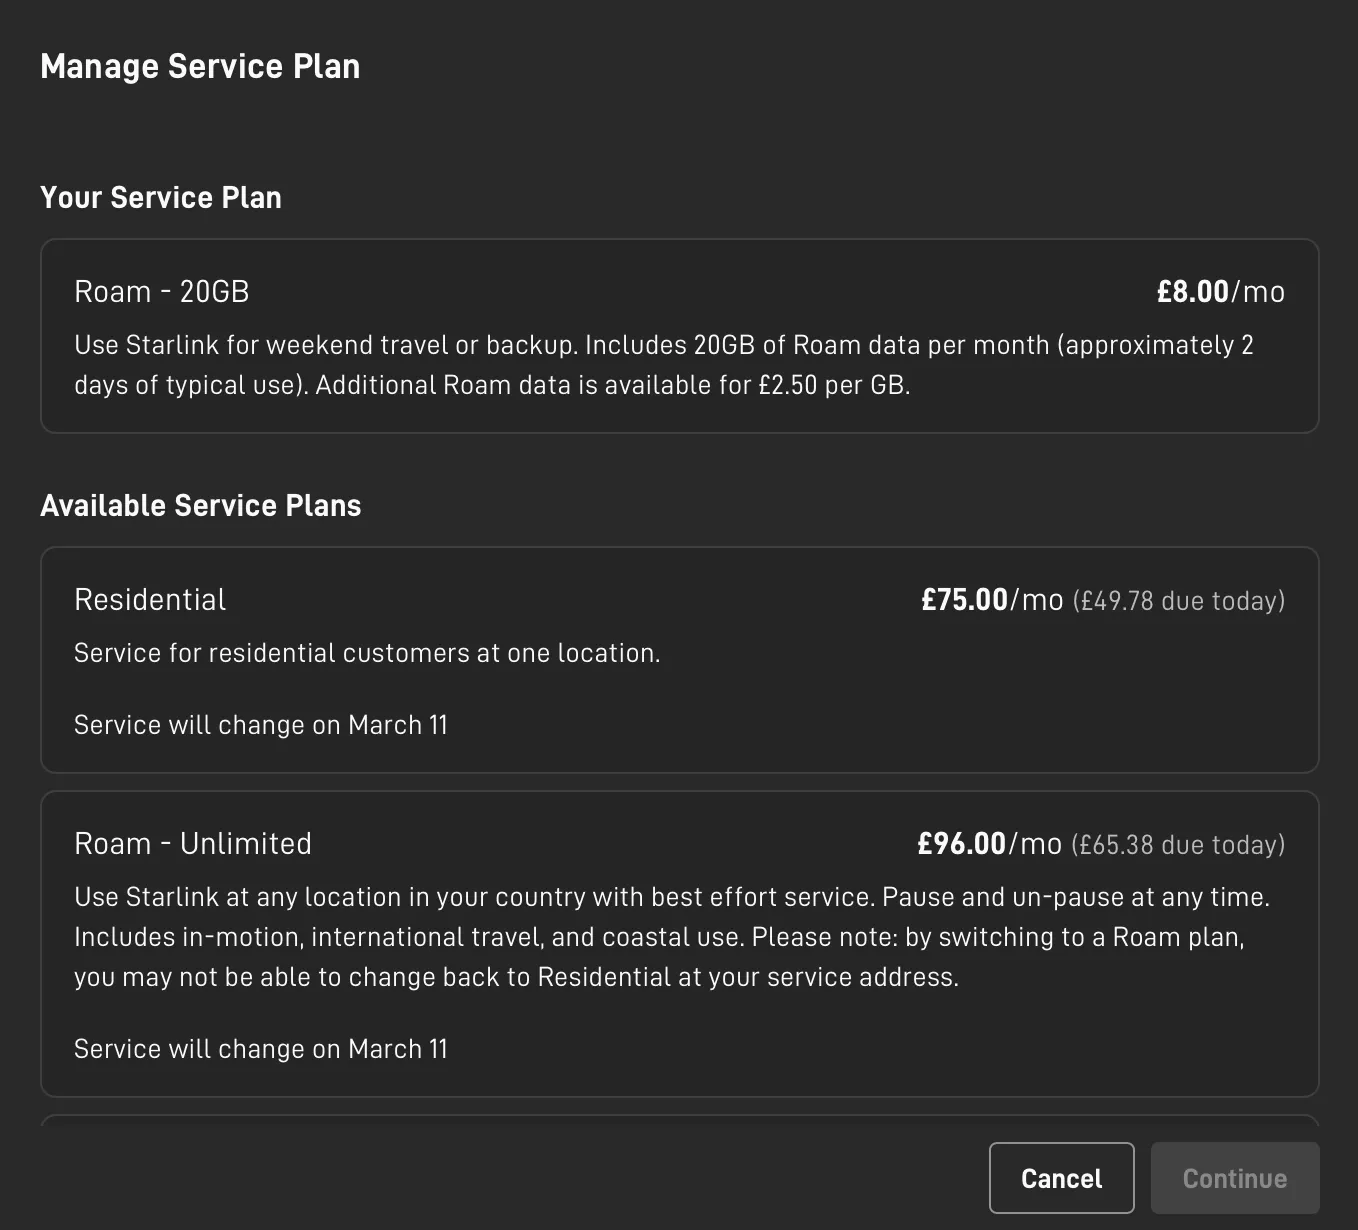Click the 'Manage Service Plan' heading
Image resolution: width=1358 pixels, height=1230 pixels.
point(200,66)
